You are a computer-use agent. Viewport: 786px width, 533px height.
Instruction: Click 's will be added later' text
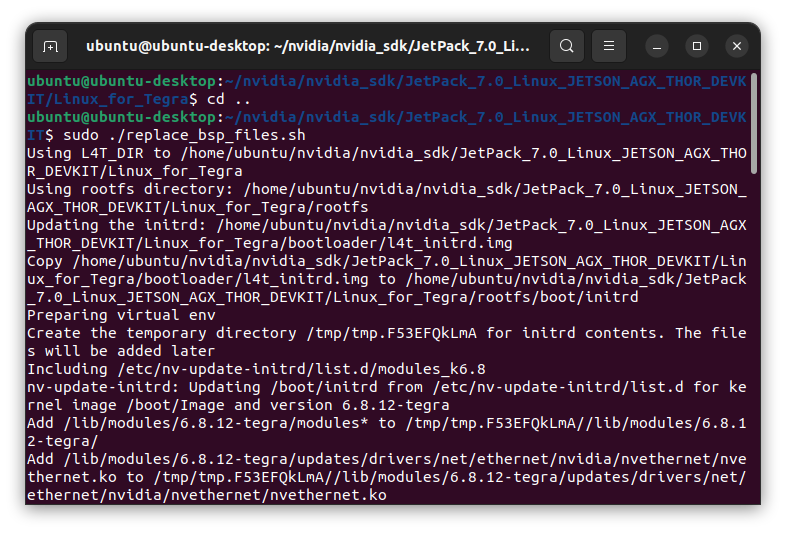121,351
